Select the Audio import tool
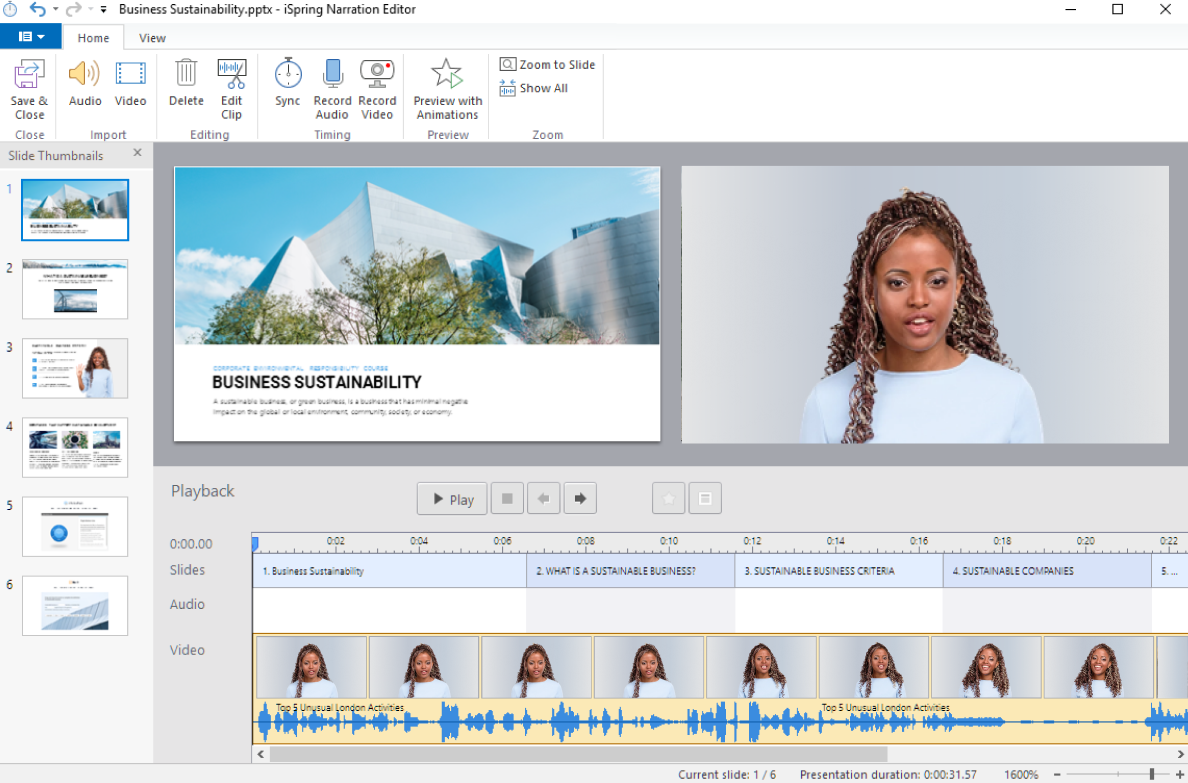1188x783 pixels. (x=84, y=87)
